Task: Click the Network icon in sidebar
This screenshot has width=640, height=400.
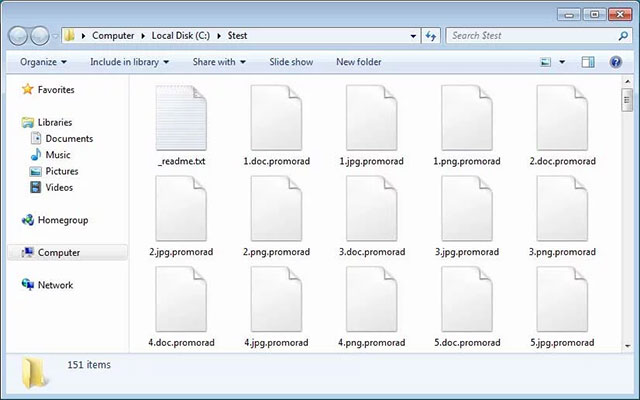Action: 28,284
